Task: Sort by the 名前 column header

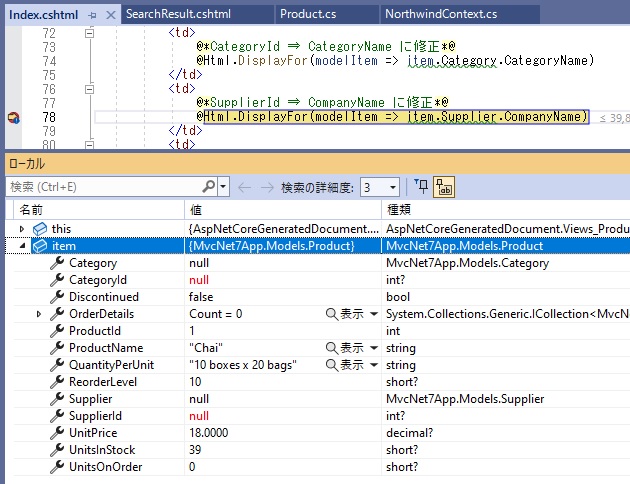Action: [x=99, y=210]
